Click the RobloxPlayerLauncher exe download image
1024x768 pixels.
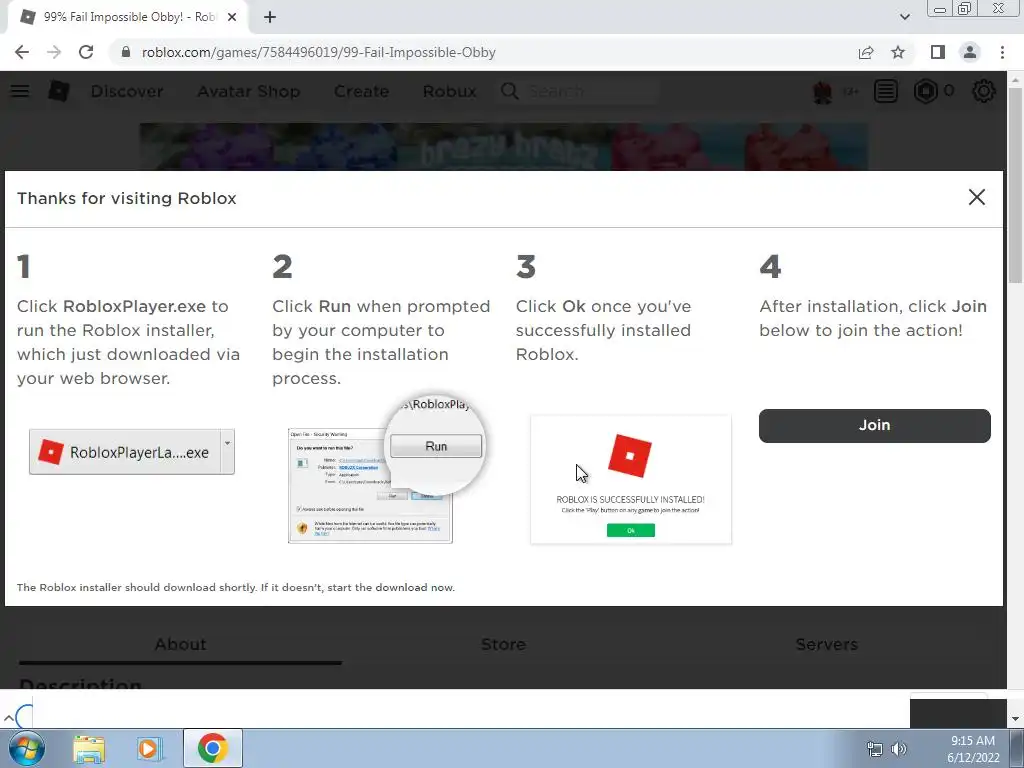click(x=131, y=452)
